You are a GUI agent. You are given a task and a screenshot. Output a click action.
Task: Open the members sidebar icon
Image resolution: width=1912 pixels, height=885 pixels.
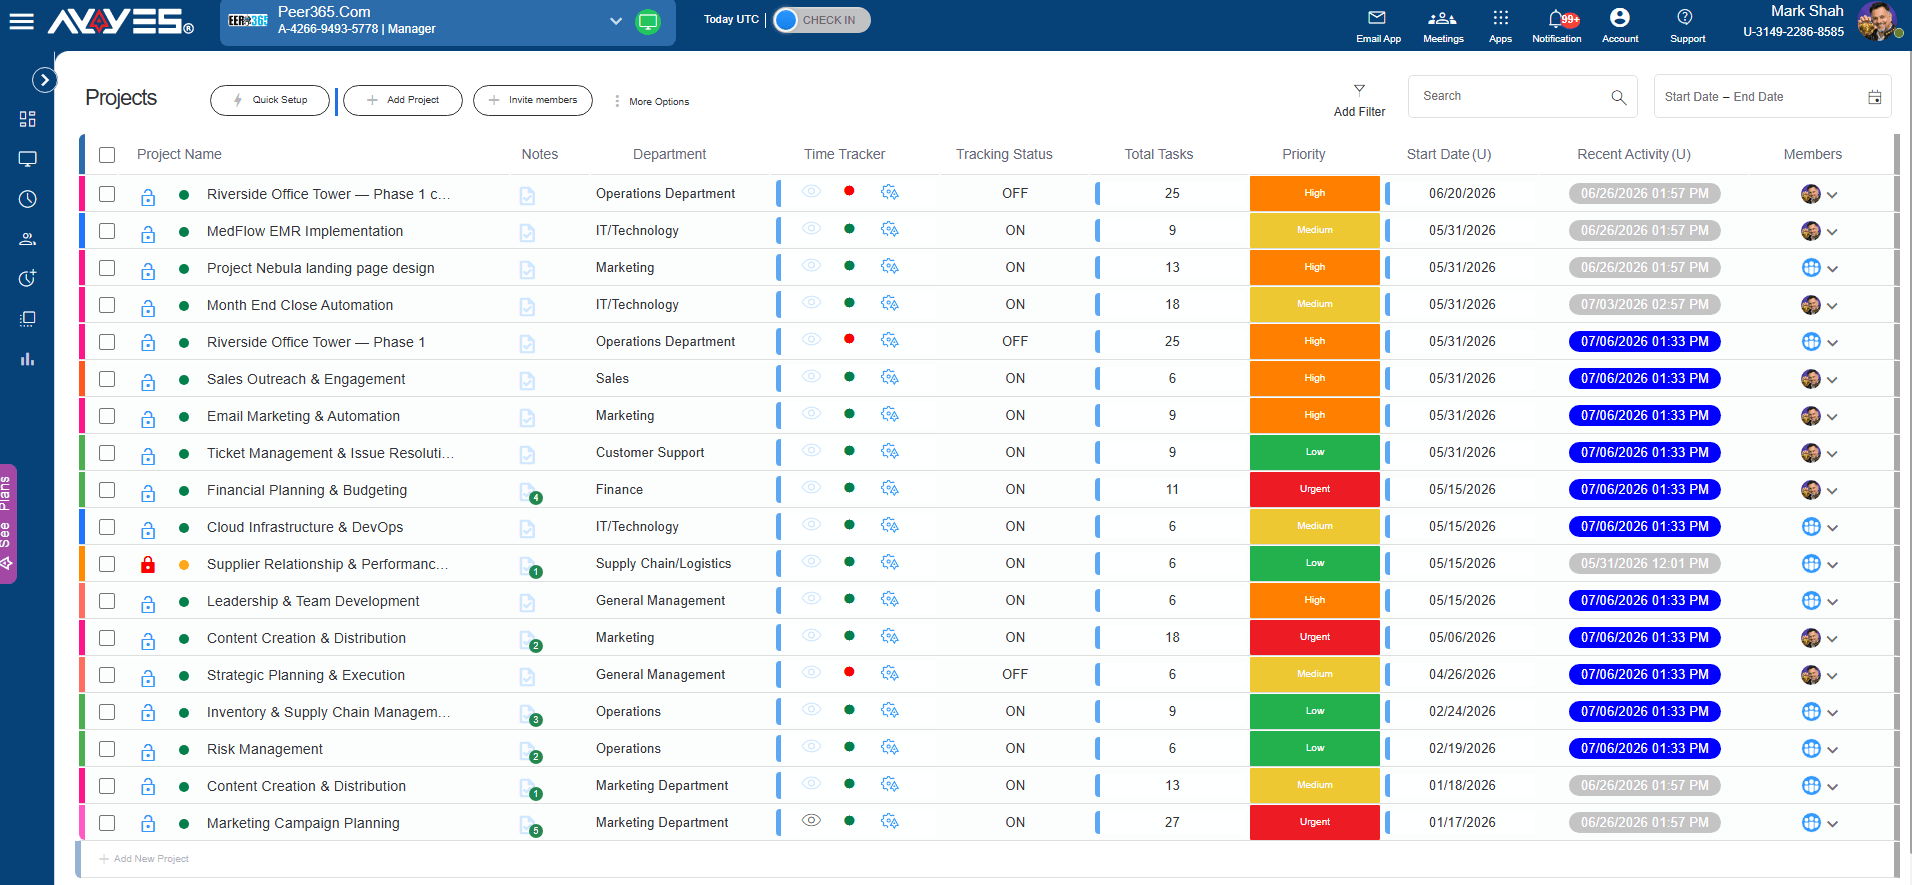pyautogui.click(x=27, y=239)
